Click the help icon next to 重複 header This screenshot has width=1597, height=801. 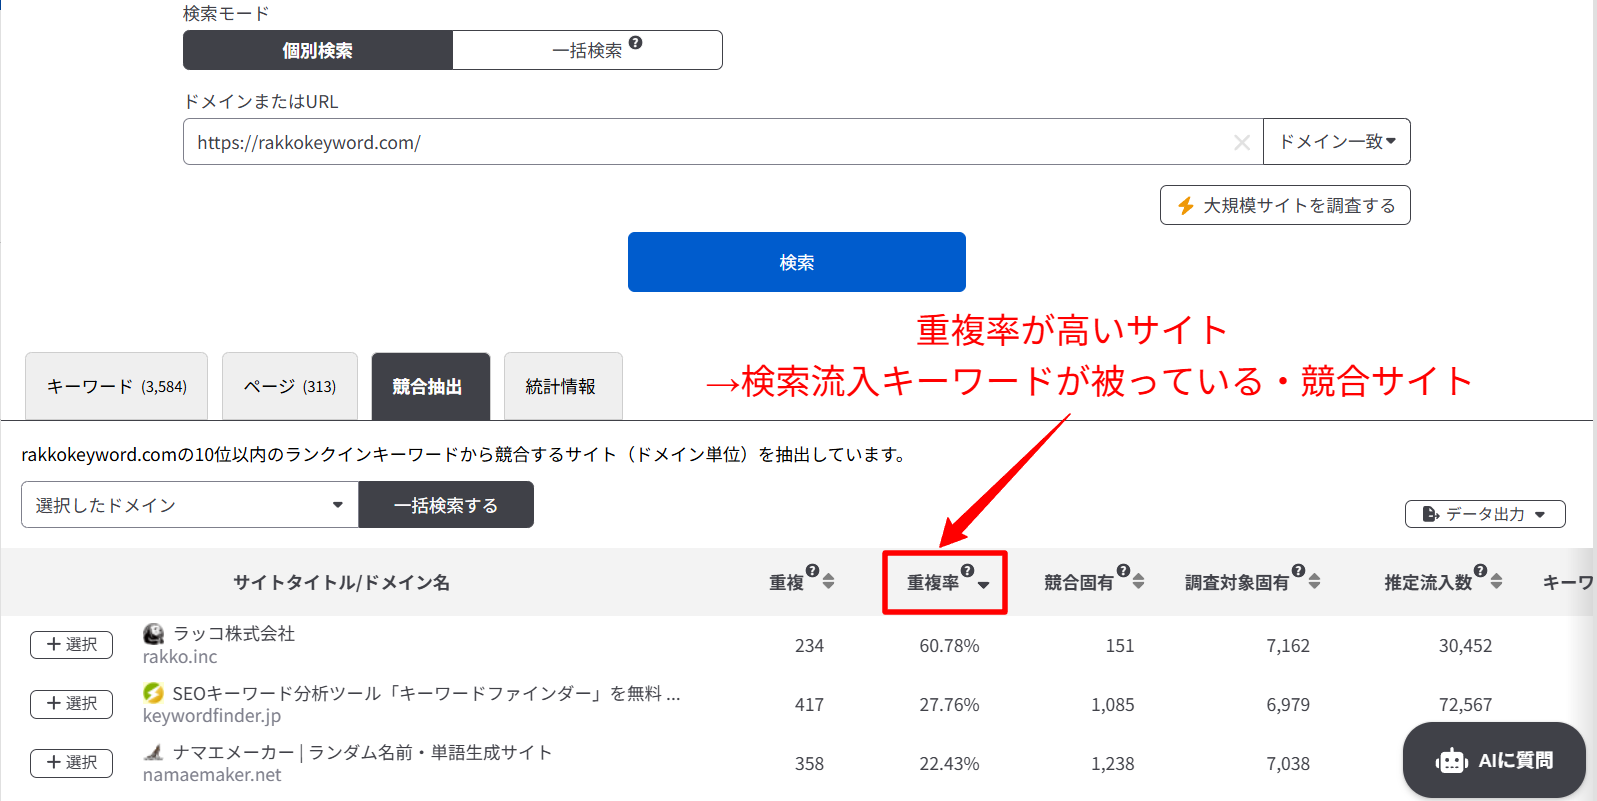(x=812, y=571)
